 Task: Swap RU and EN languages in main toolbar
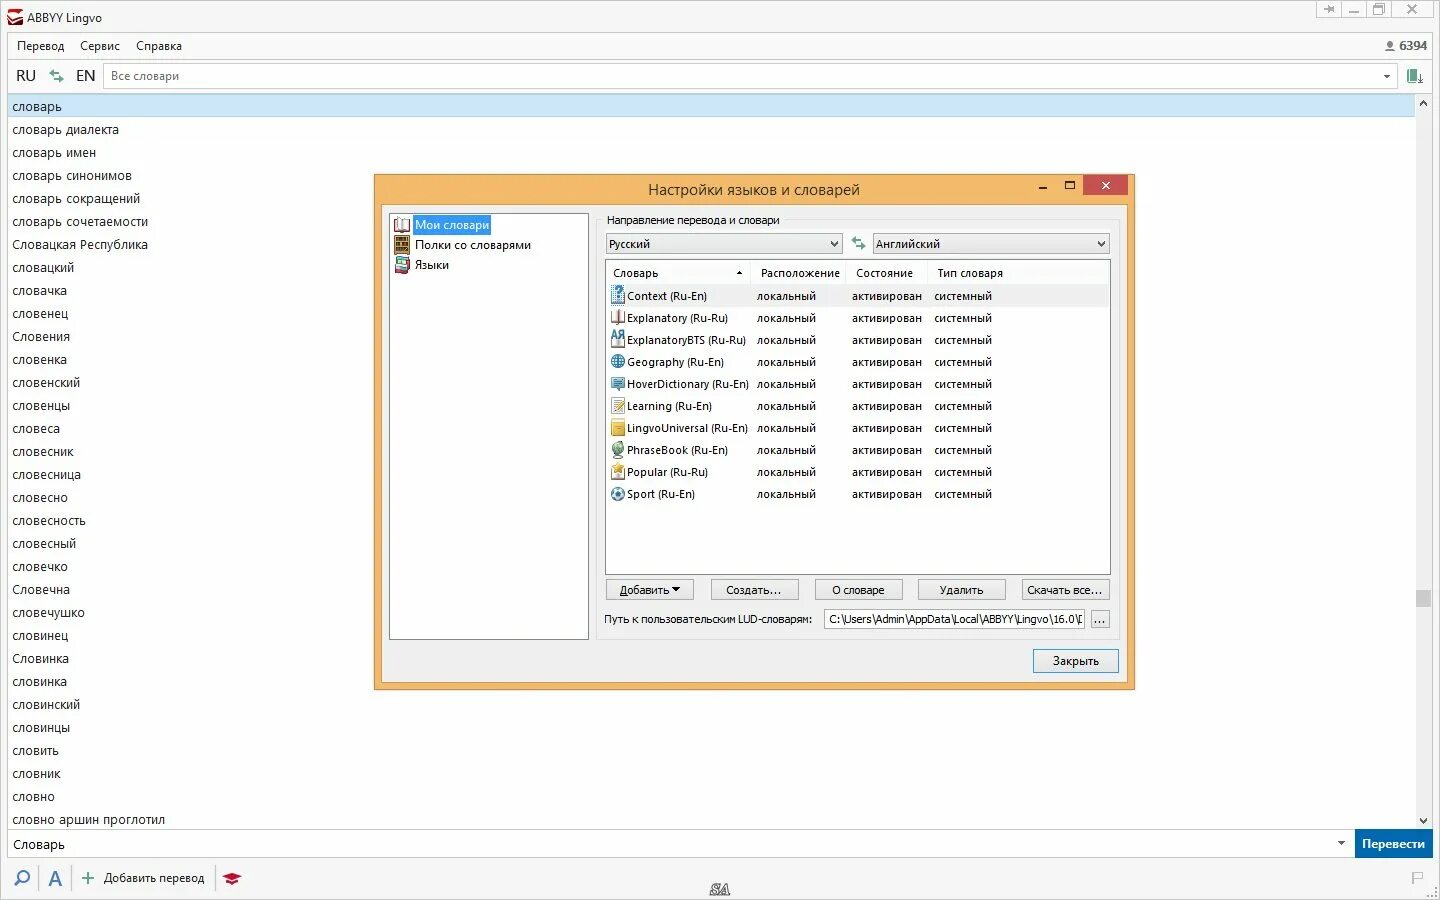(x=57, y=76)
